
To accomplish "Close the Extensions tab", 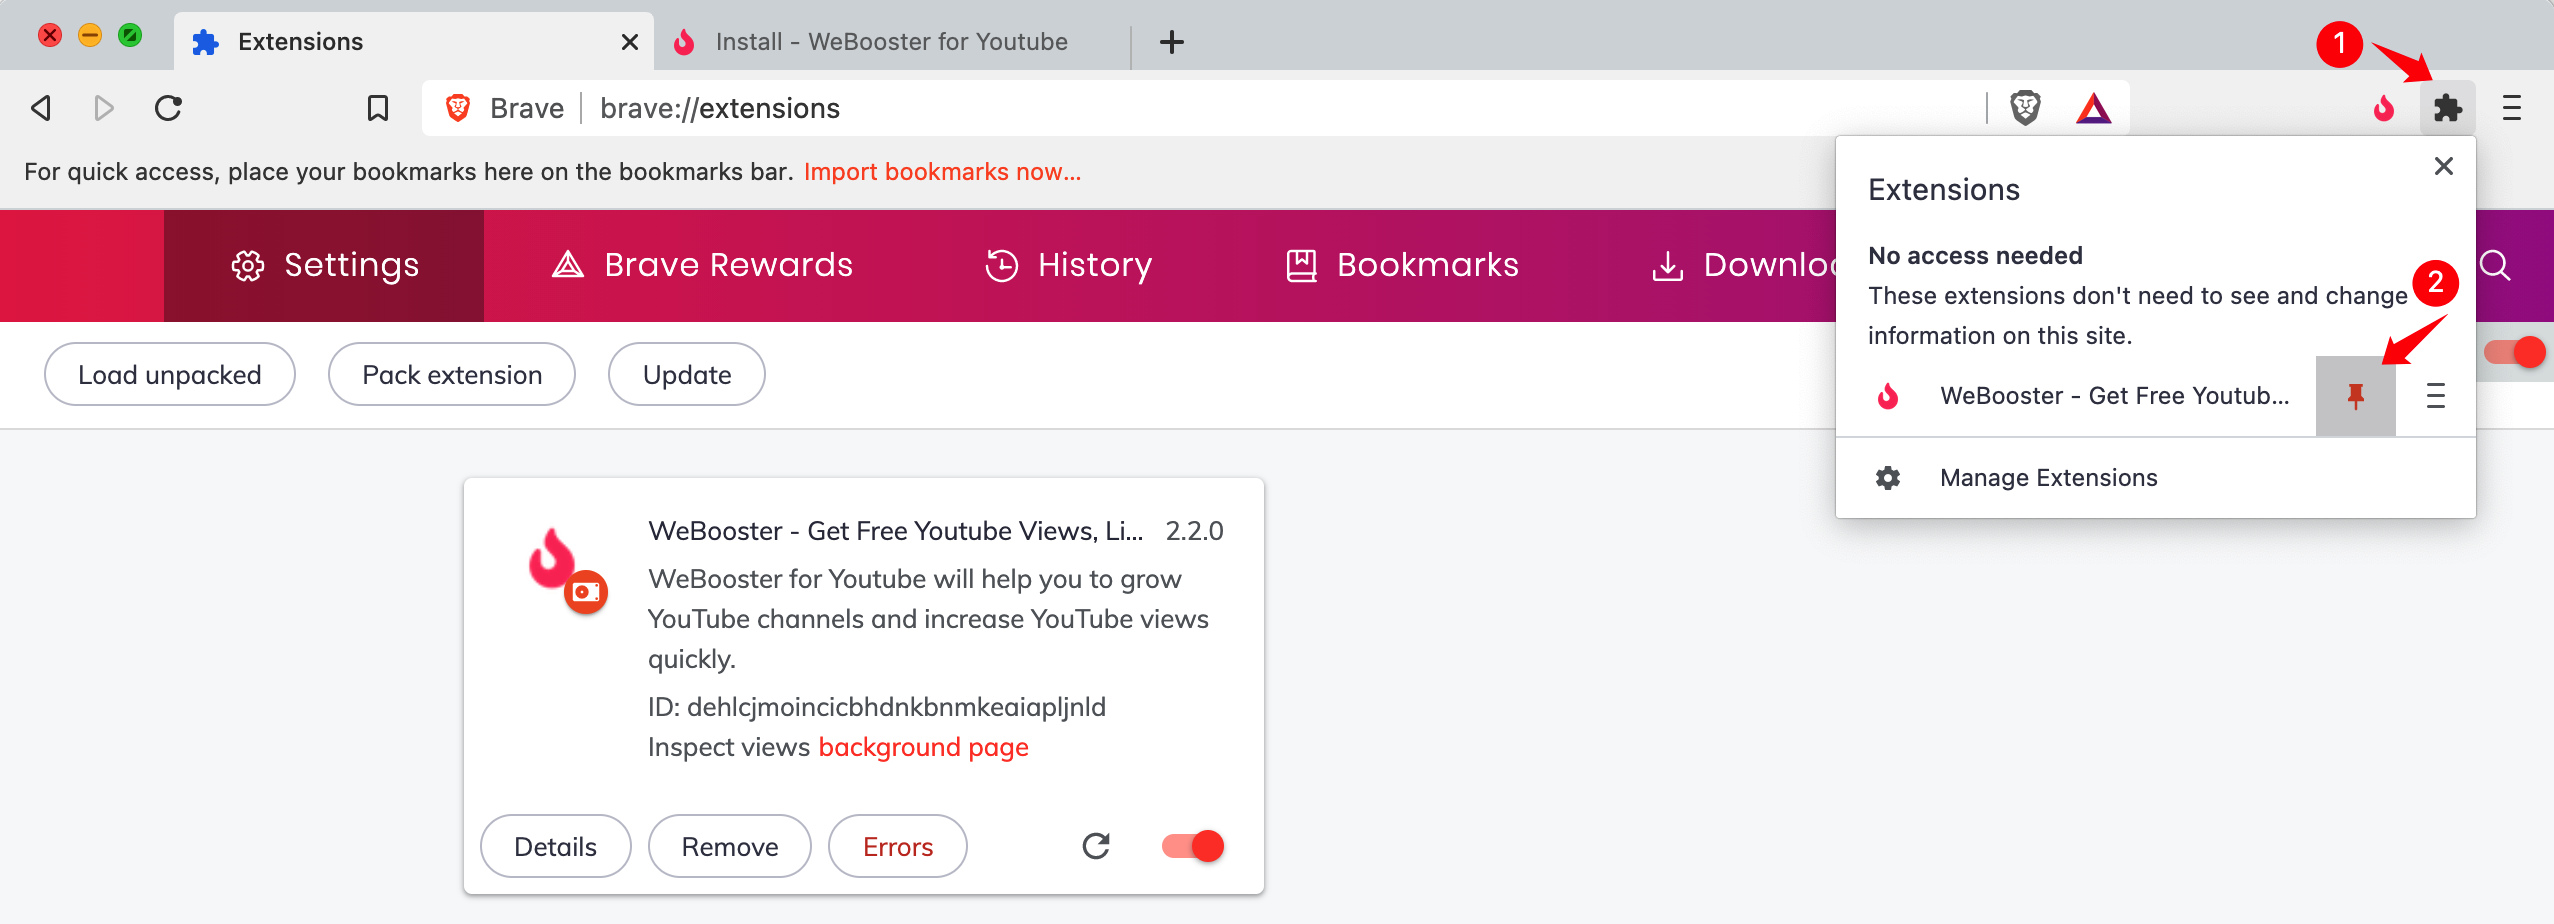I will coord(629,42).
